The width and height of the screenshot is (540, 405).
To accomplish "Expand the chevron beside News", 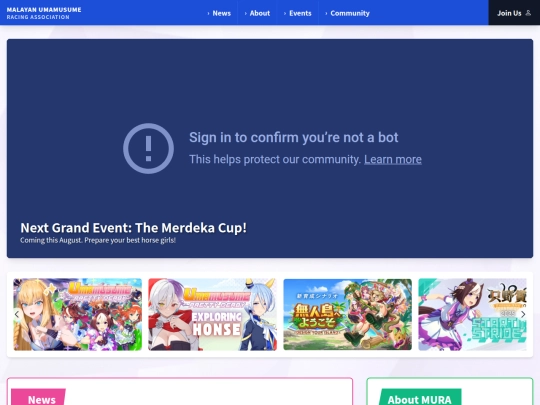I will (208, 13).
